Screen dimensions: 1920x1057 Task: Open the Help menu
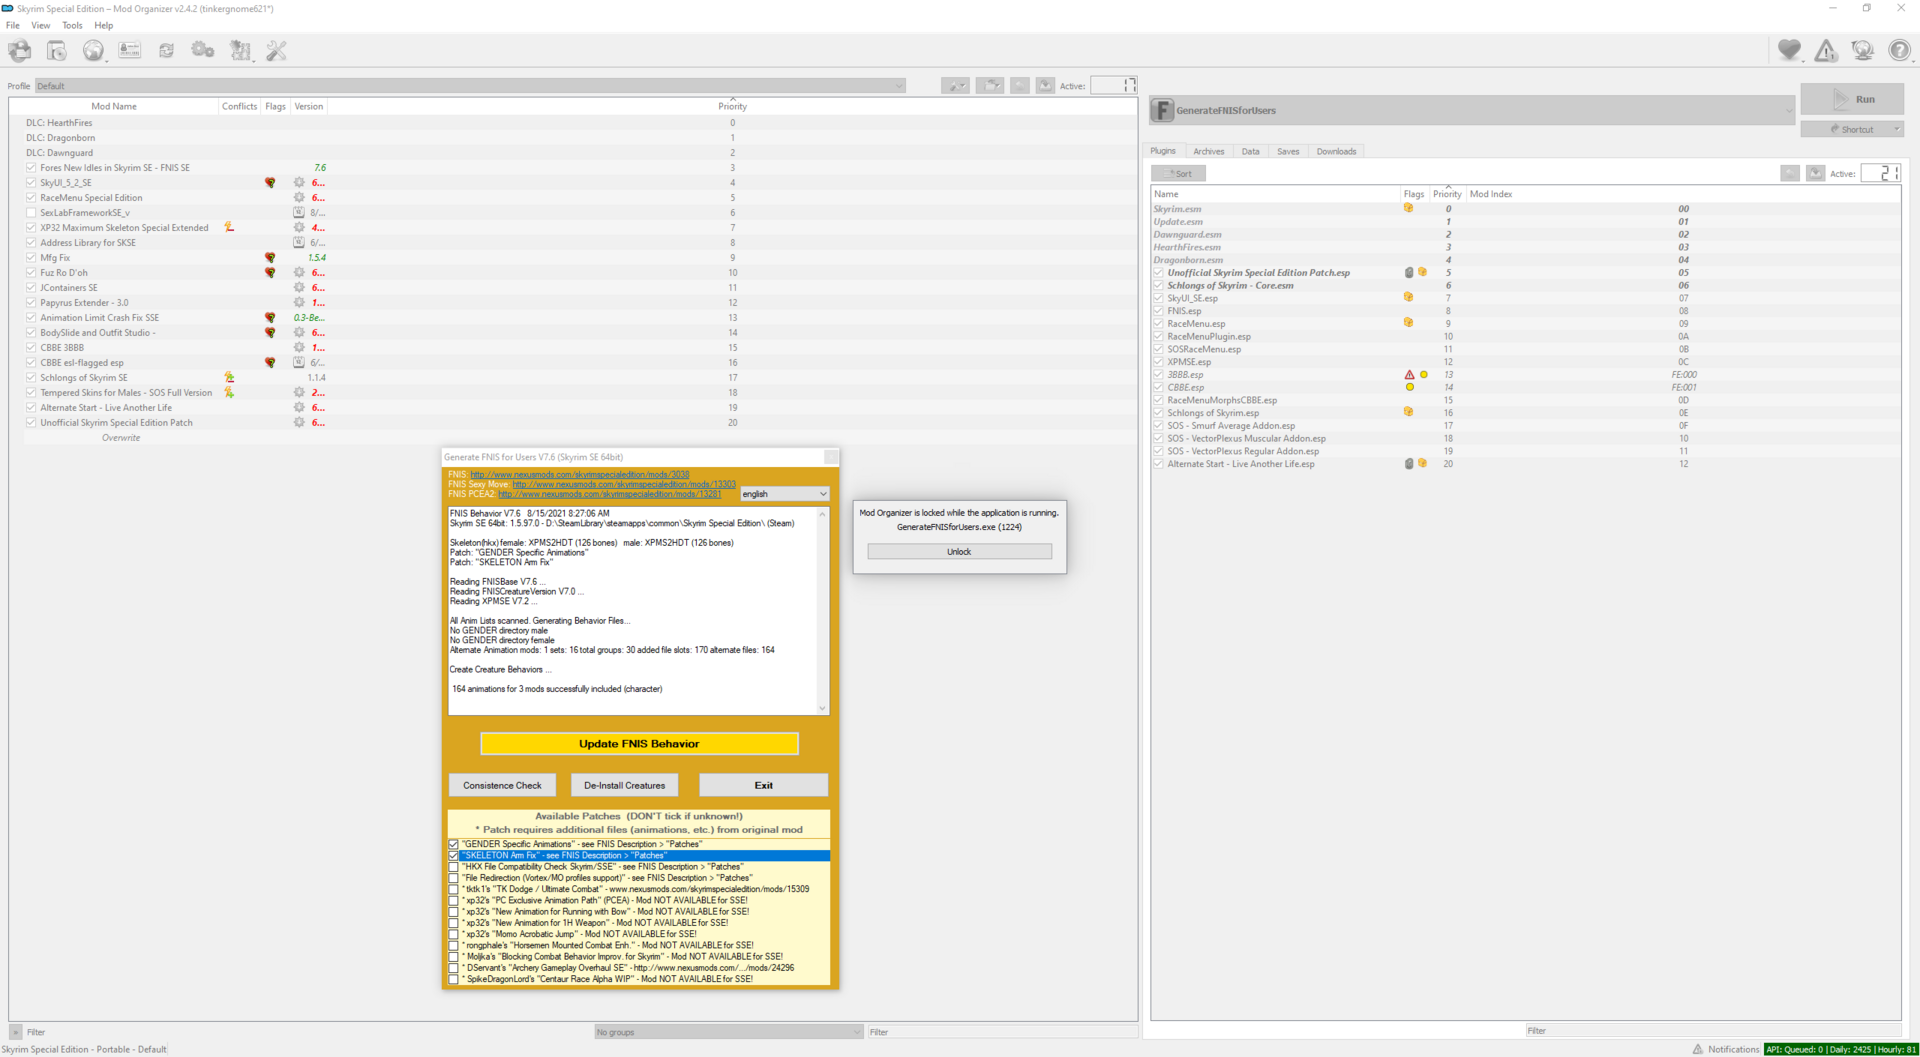[x=103, y=25]
